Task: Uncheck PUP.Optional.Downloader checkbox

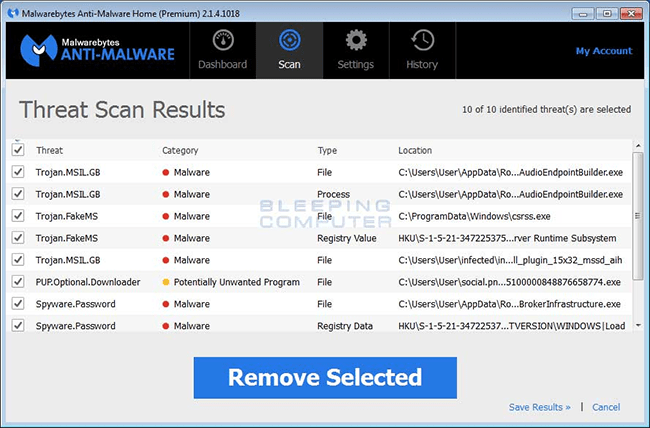Action: 18,282
